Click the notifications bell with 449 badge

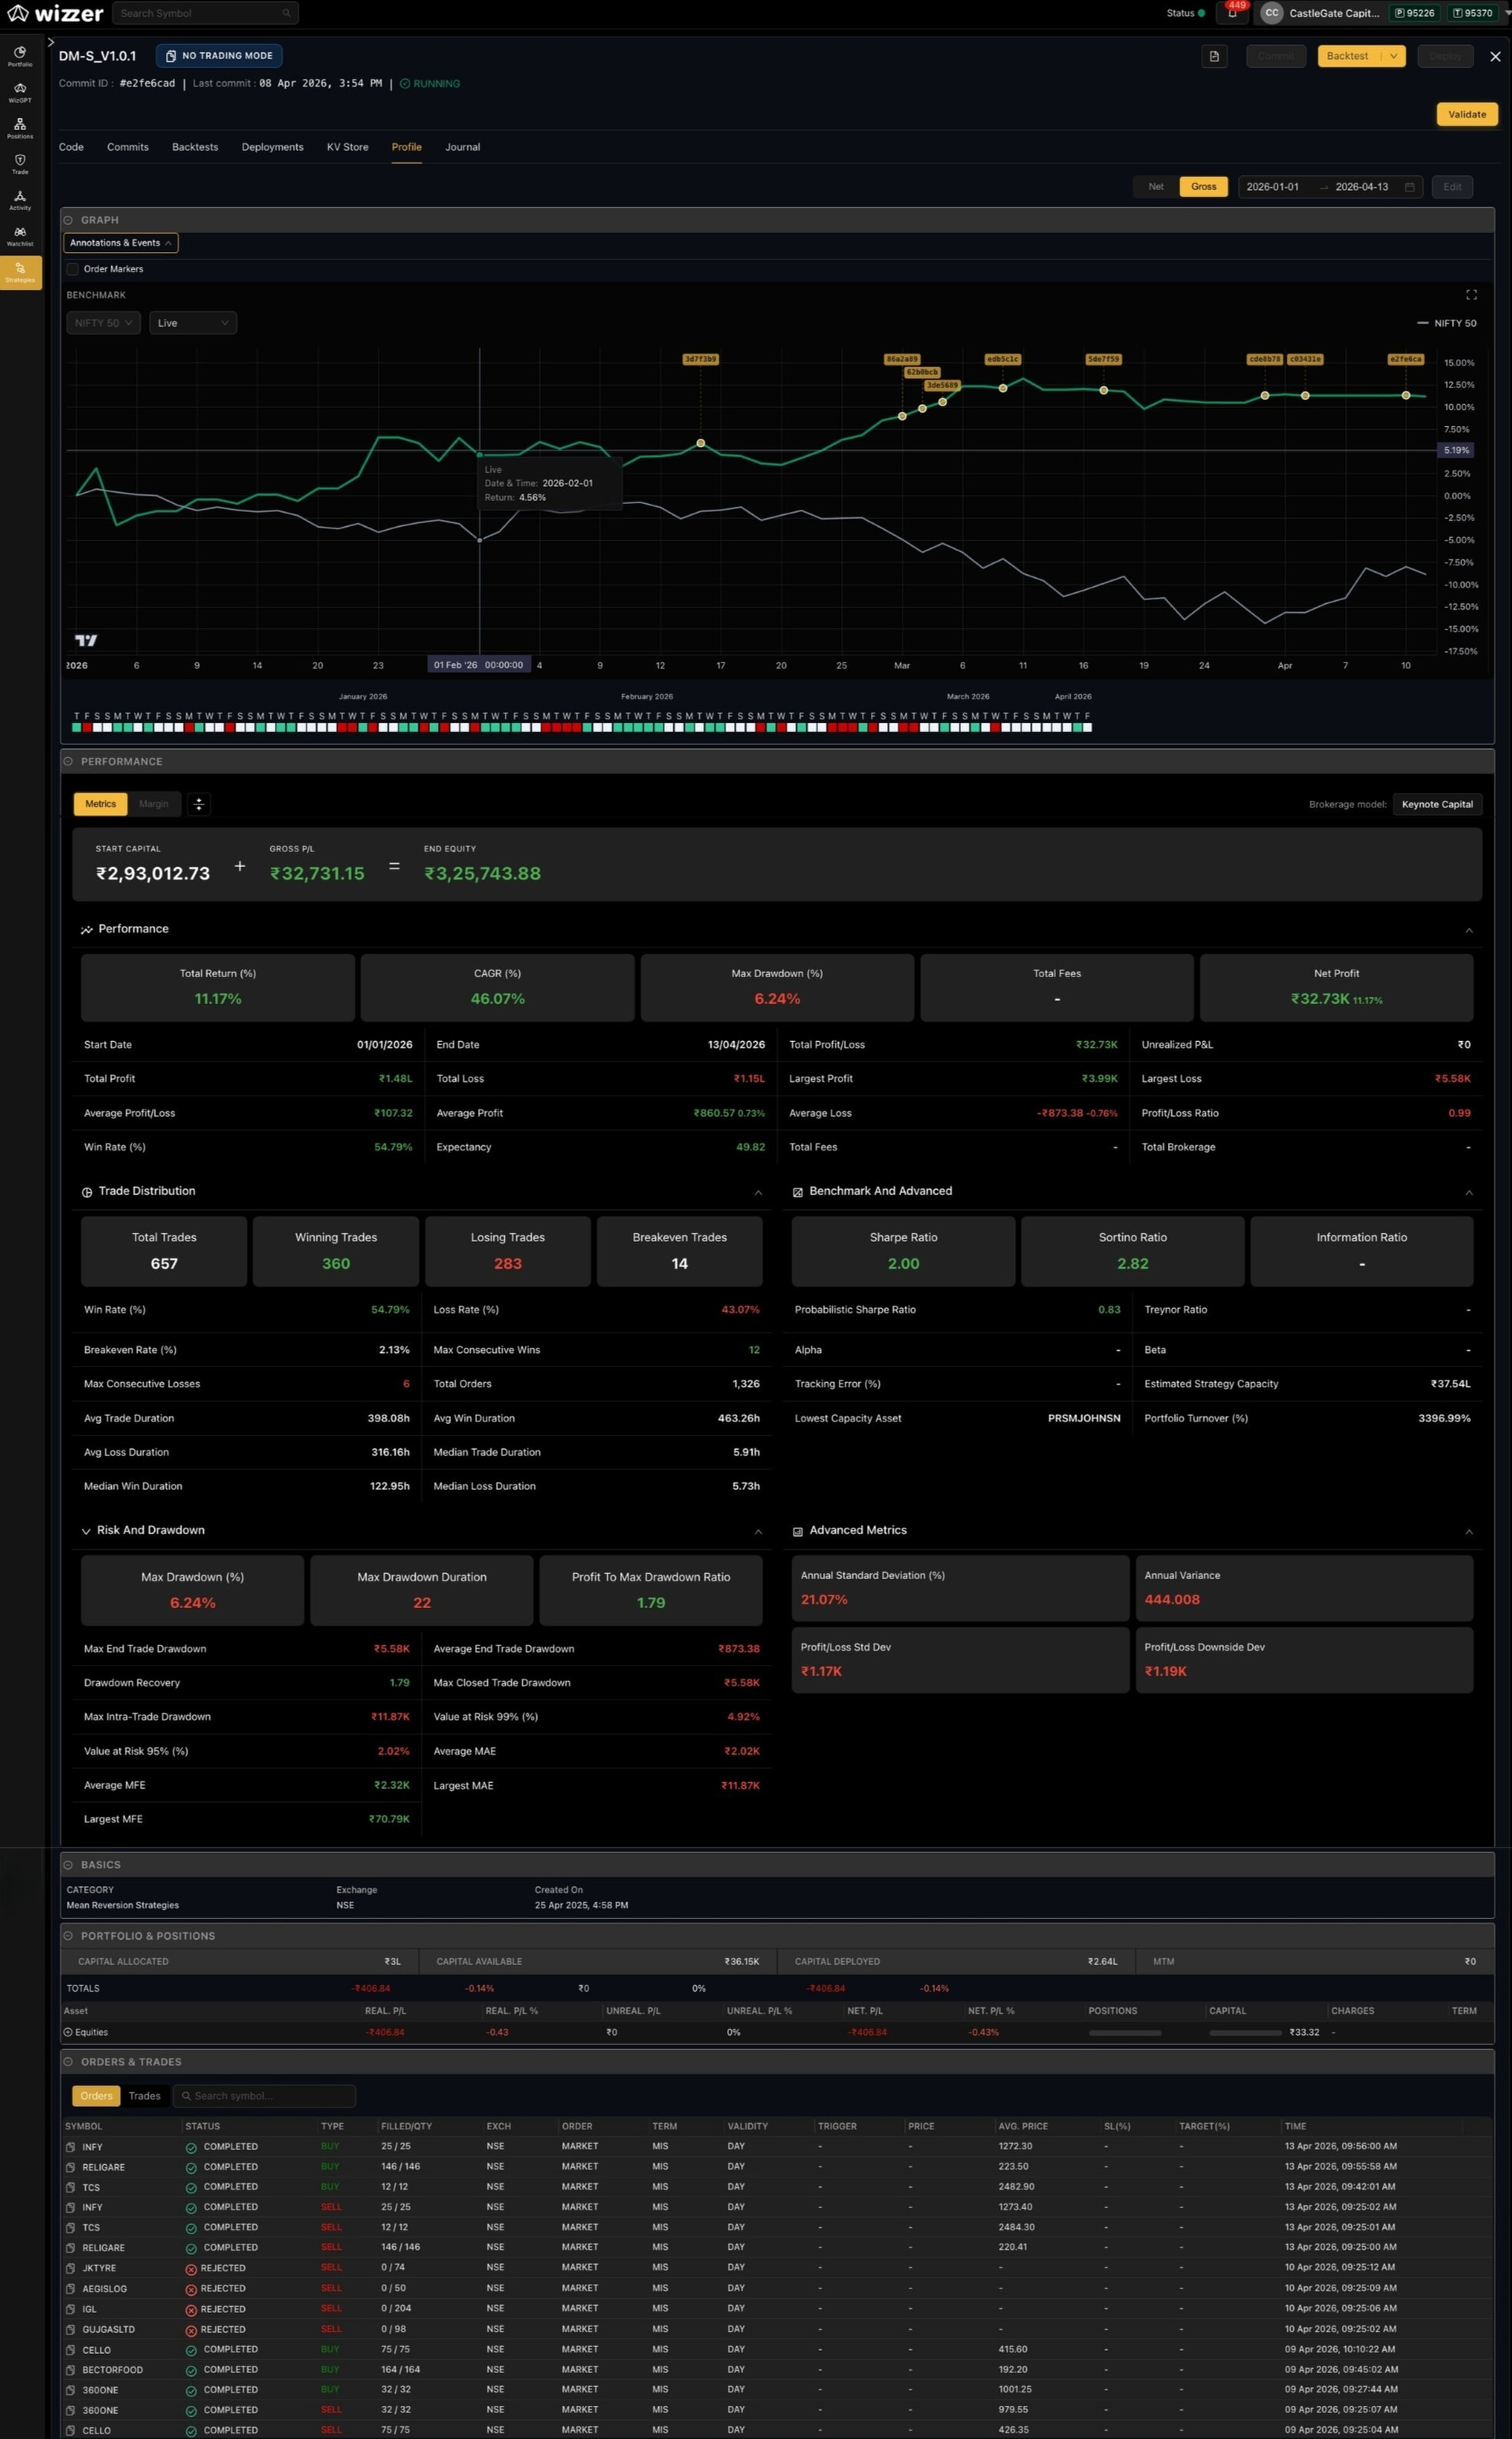(1232, 12)
